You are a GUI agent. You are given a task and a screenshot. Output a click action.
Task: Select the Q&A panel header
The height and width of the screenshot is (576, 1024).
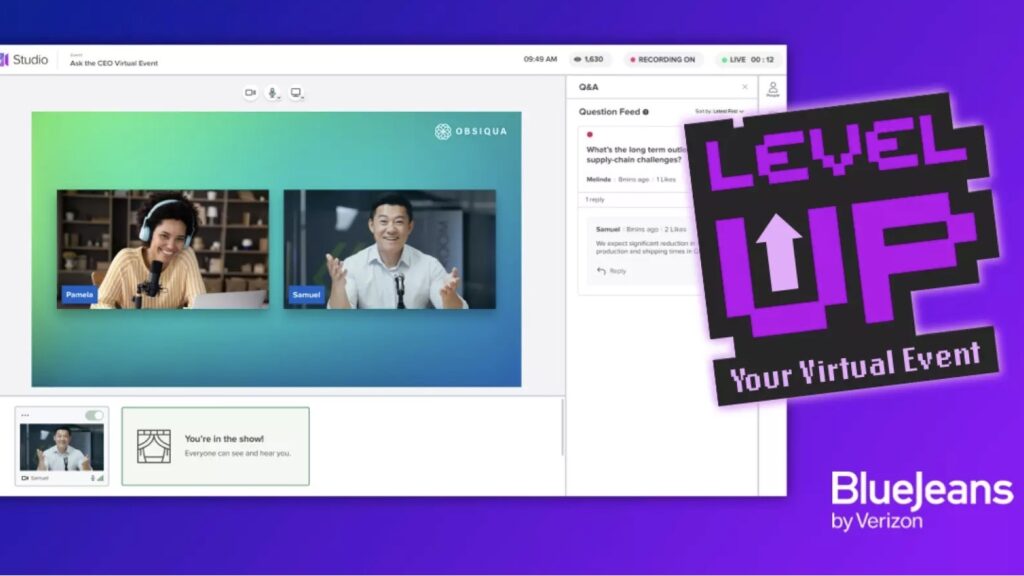[x=589, y=87]
